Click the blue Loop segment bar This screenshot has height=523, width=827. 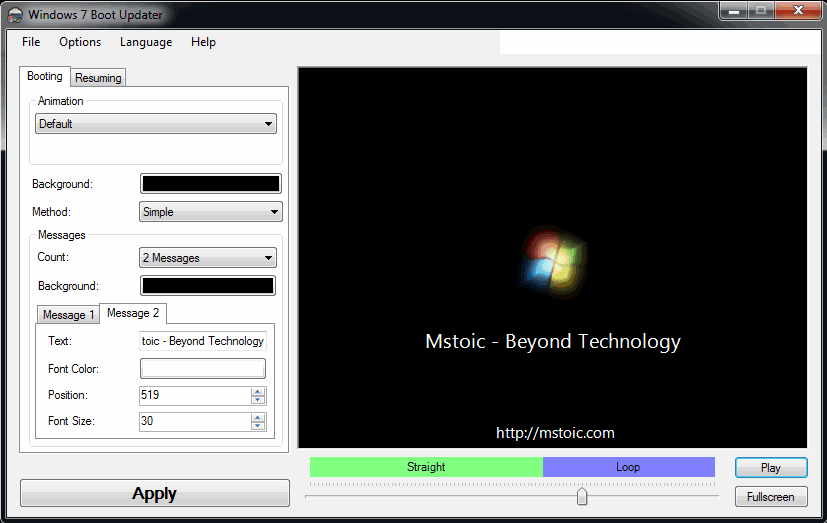(629, 467)
